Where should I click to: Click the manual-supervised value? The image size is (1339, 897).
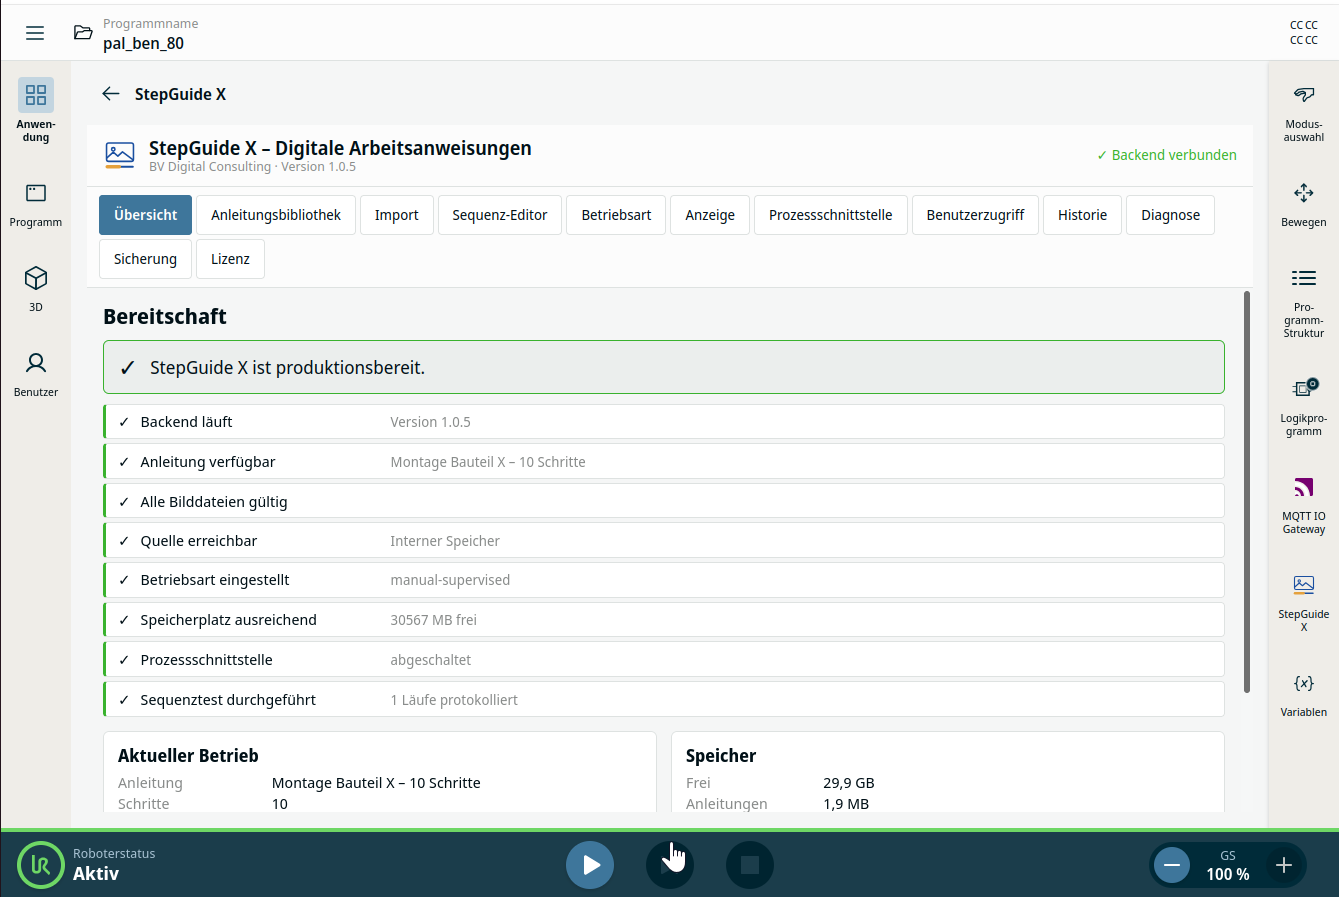click(x=450, y=580)
